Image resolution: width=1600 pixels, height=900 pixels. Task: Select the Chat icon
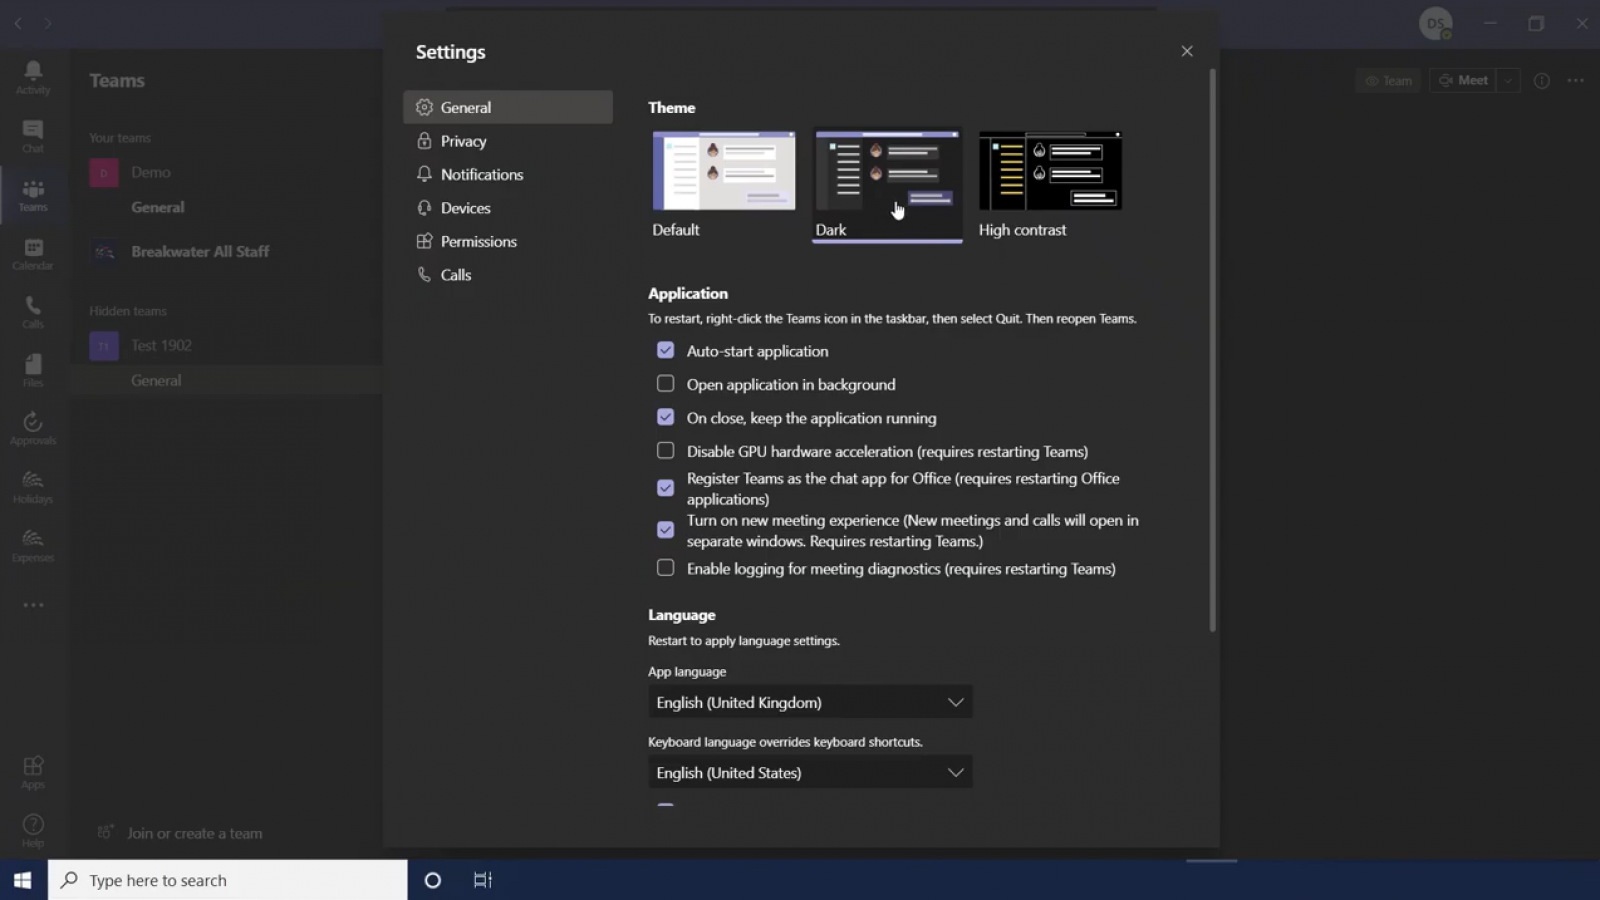[x=32, y=135]
